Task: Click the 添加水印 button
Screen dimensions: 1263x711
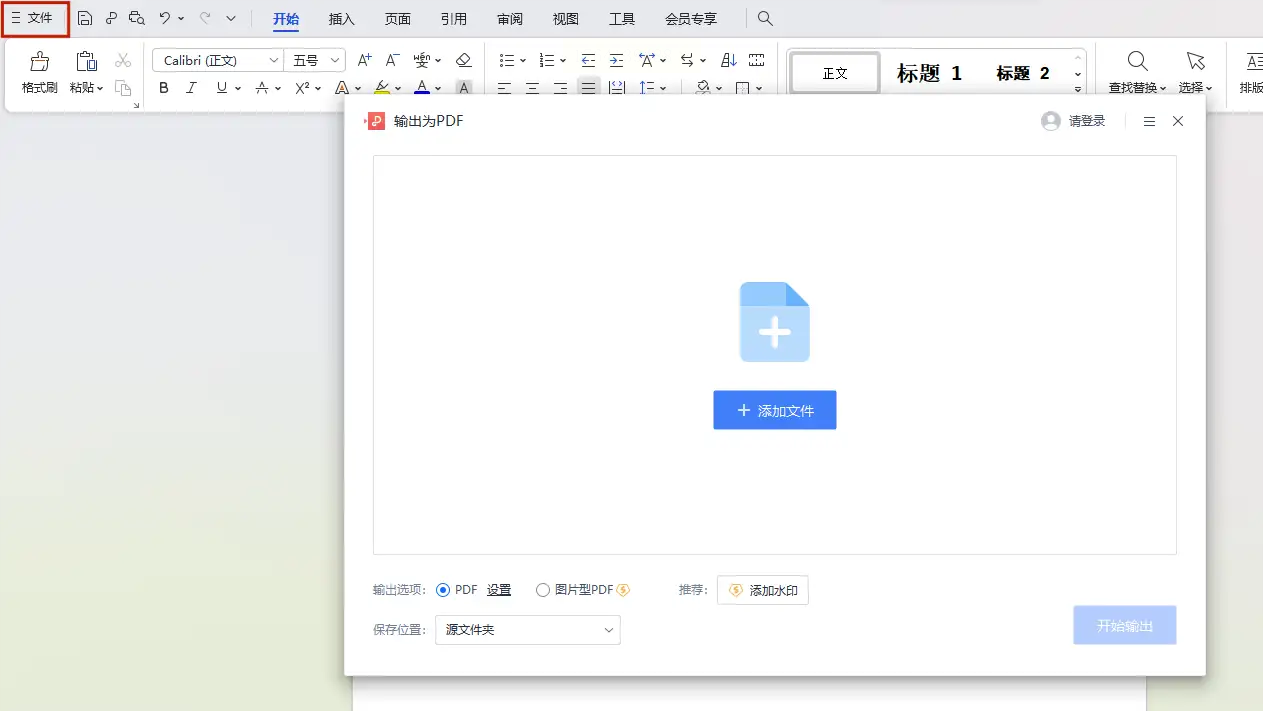Action: tap(762, 590)
